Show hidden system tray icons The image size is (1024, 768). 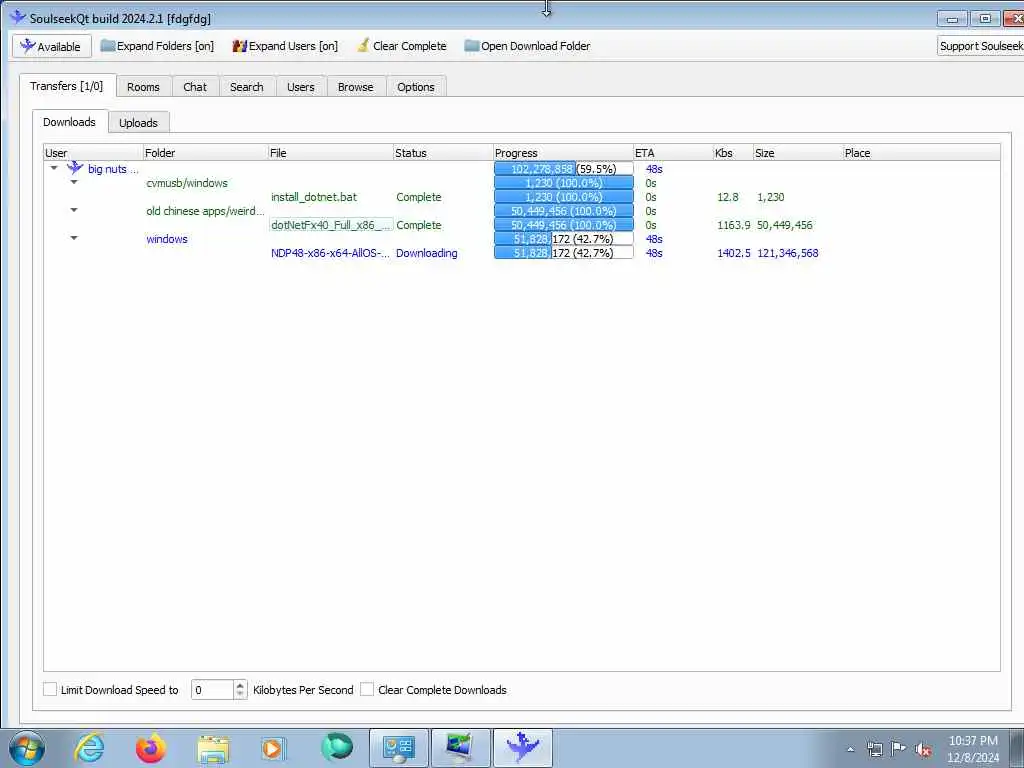tap(850, 750)
